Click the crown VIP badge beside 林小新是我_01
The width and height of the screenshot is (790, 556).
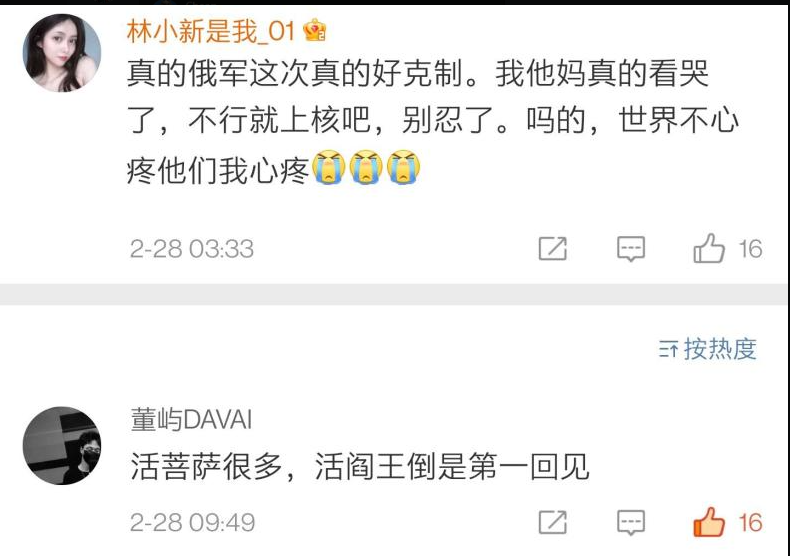click(314, 30)
